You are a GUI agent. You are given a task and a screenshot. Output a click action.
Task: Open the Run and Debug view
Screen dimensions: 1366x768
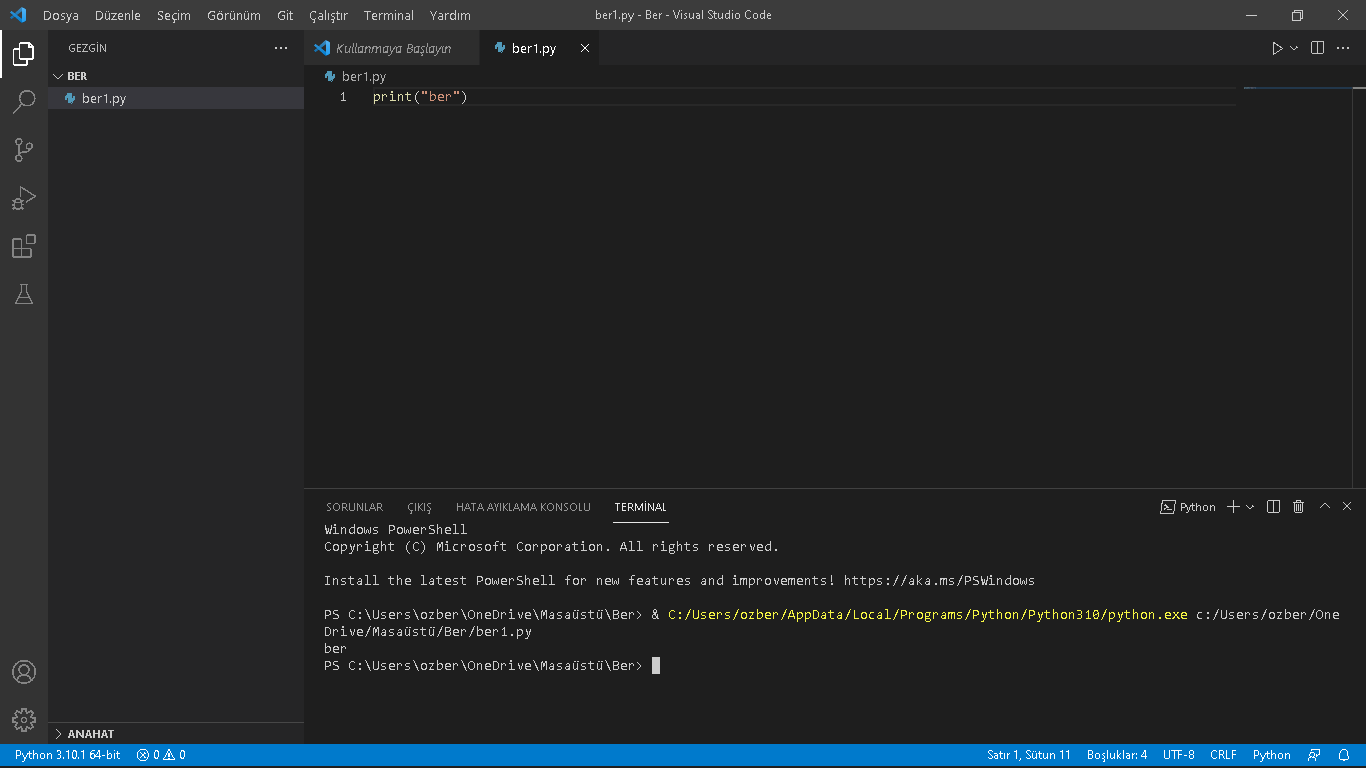click(x=24, y=198)
